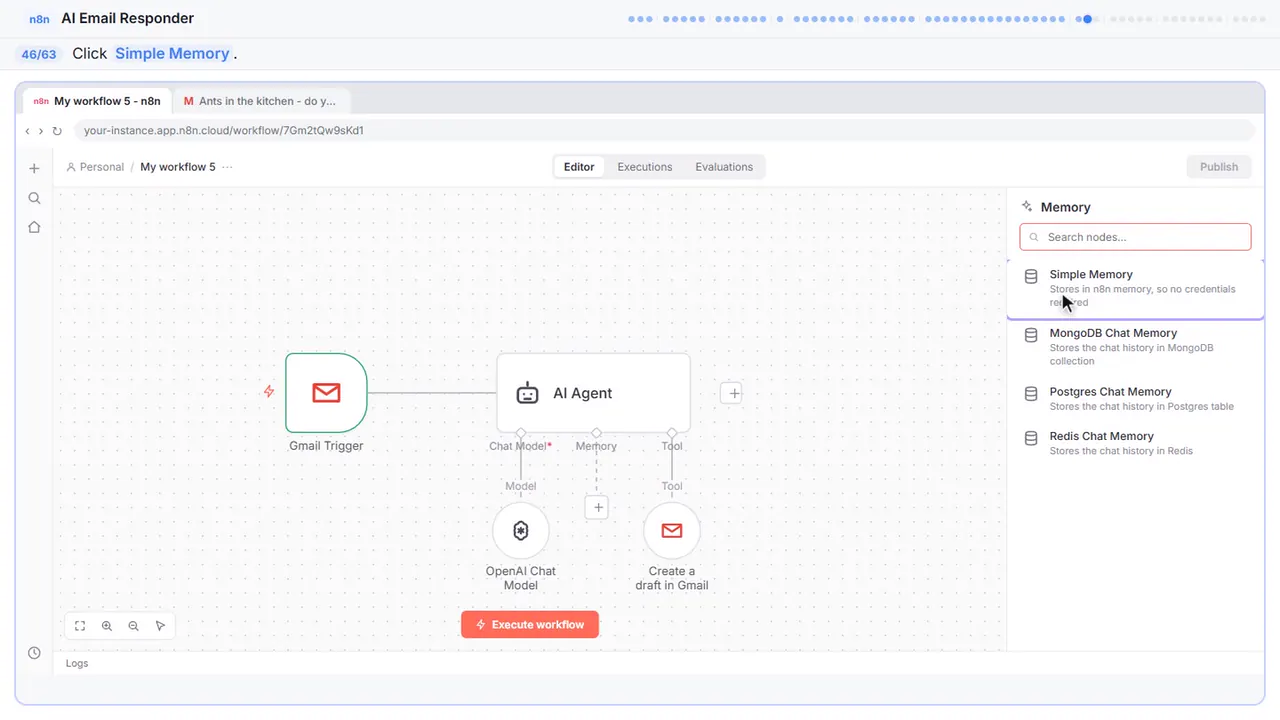Click the plus button under Memory connector
The height and width of the screenshot is (720, 1280).
pos(597,508)
